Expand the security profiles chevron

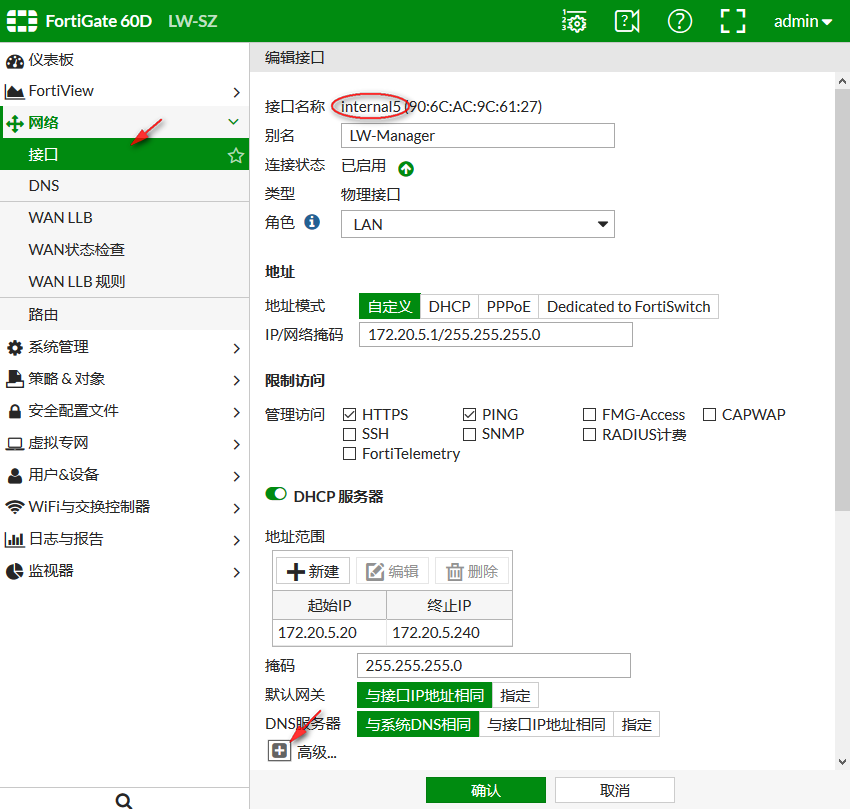pyautogui.click(x=236, y=412)
